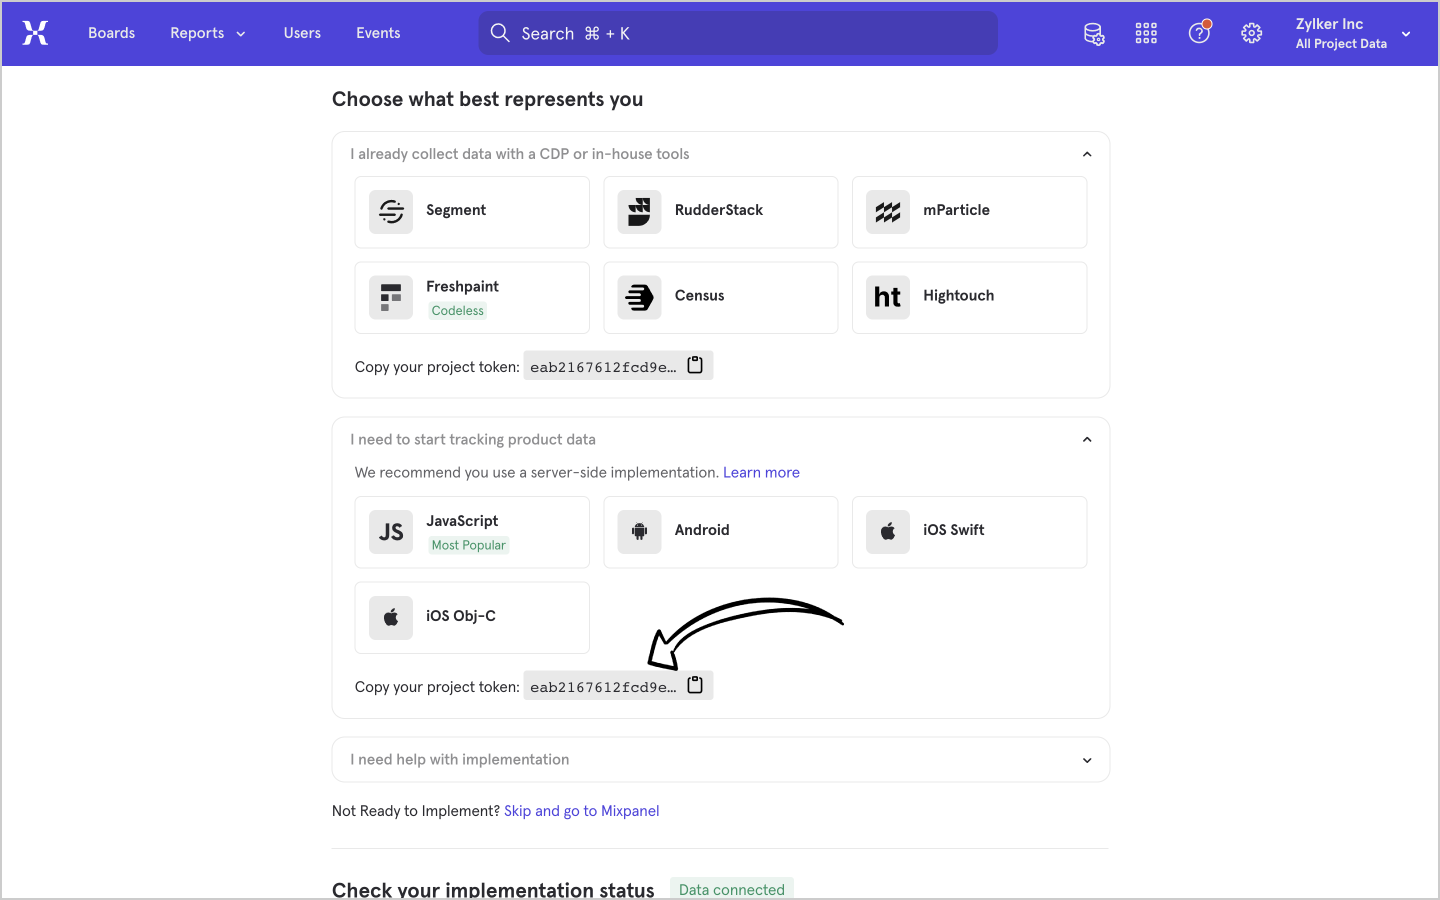Click the iOS Swift Apple icon
Viewport: 1440px width, 900px height.
[x=888, y=532]
